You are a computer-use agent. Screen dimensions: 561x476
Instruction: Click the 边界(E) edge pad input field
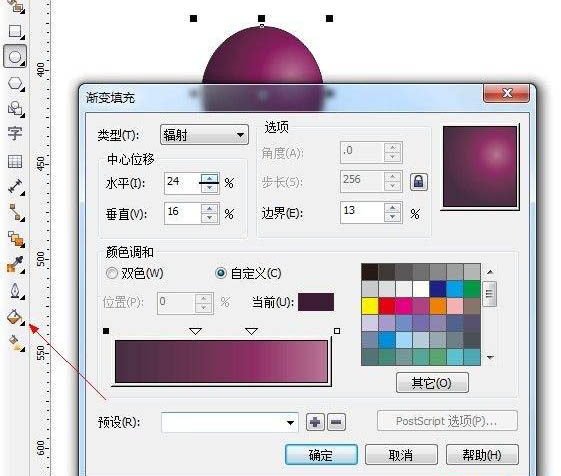[x=362, y=213]
